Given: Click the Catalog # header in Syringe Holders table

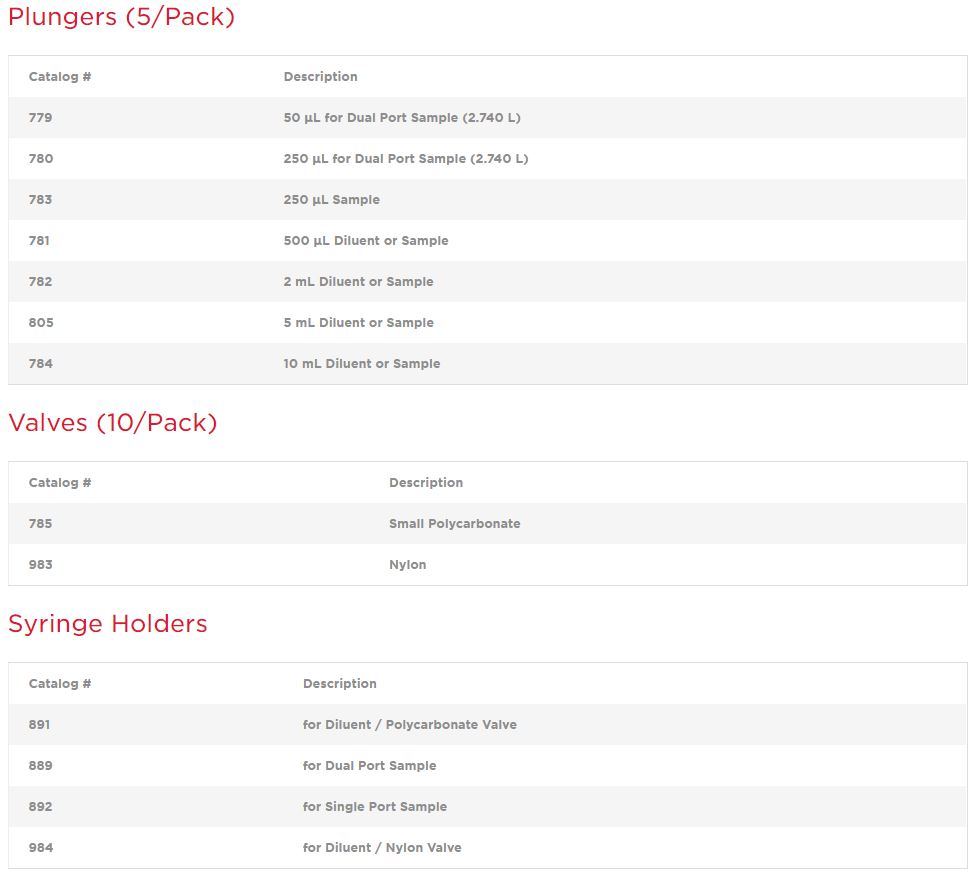Looking at the screenshot, I should [60, 684].
